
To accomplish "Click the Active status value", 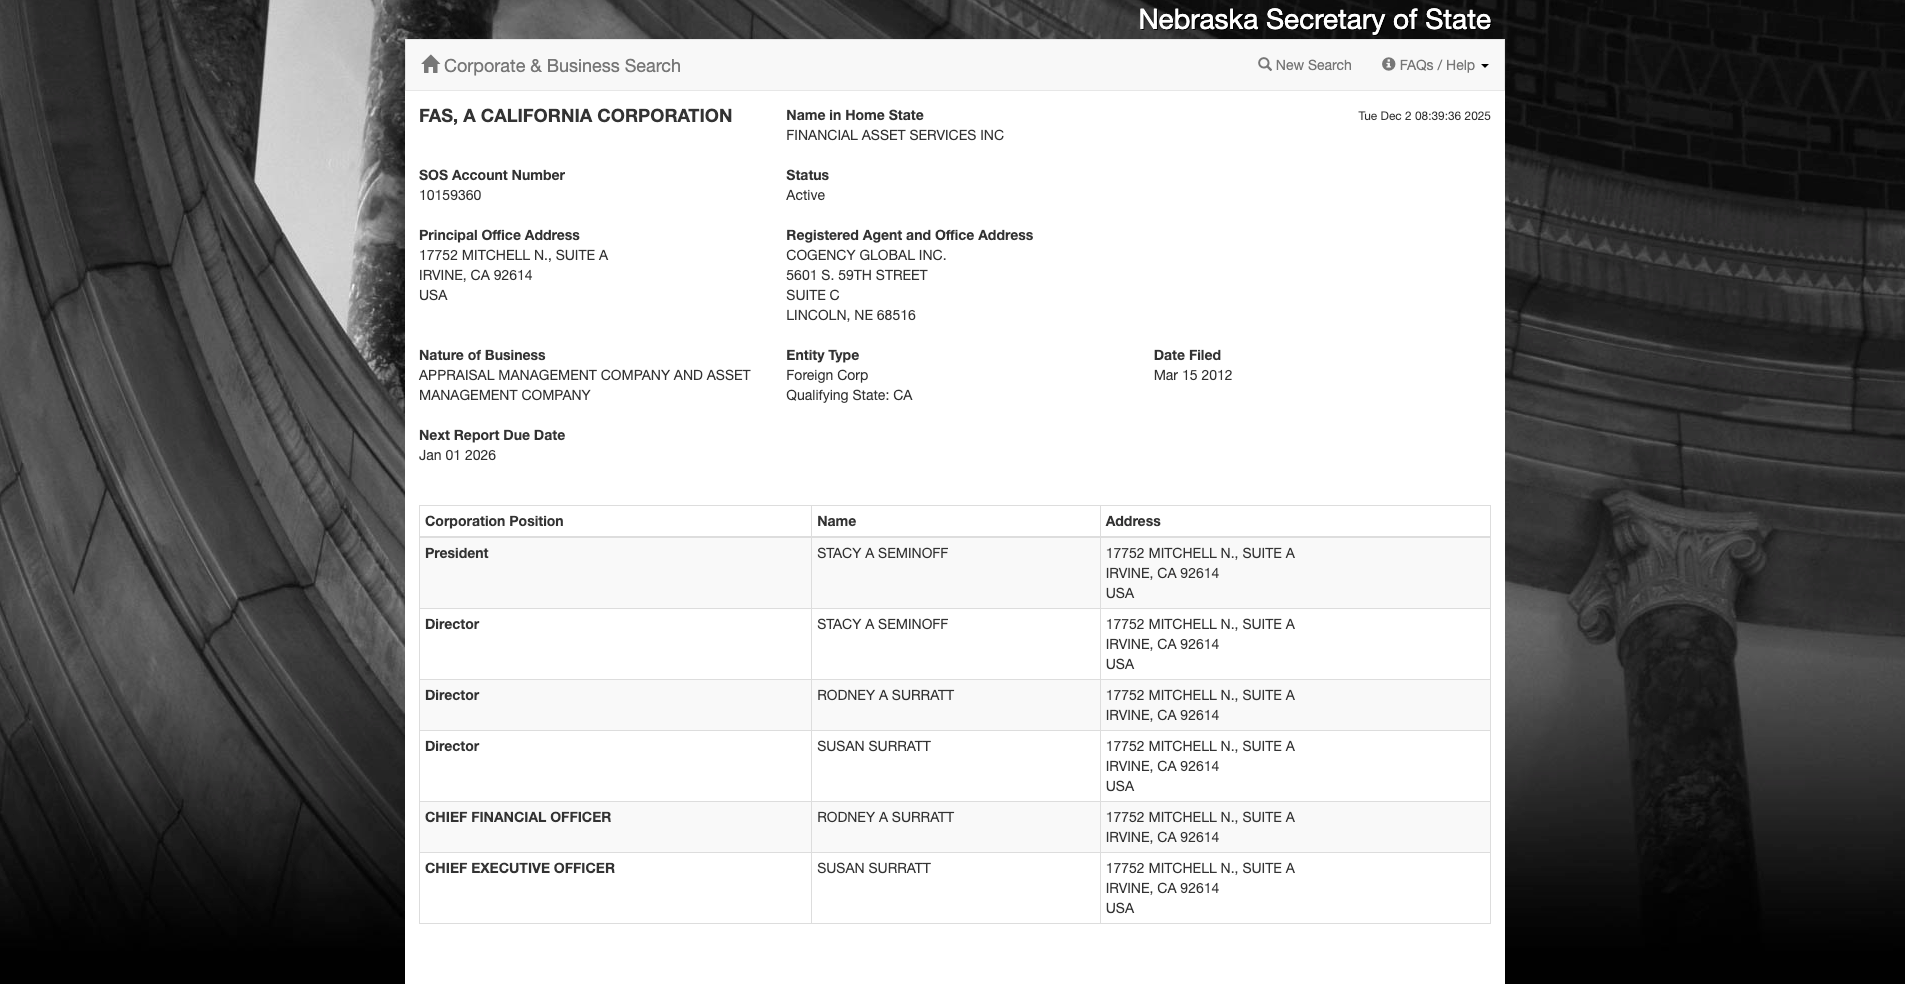I will [805, 195].
